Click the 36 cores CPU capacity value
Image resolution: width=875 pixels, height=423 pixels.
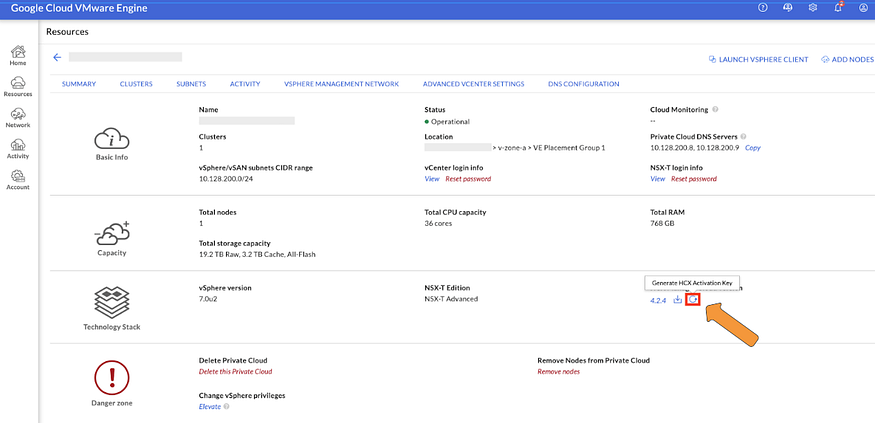[x=438, y=224]
